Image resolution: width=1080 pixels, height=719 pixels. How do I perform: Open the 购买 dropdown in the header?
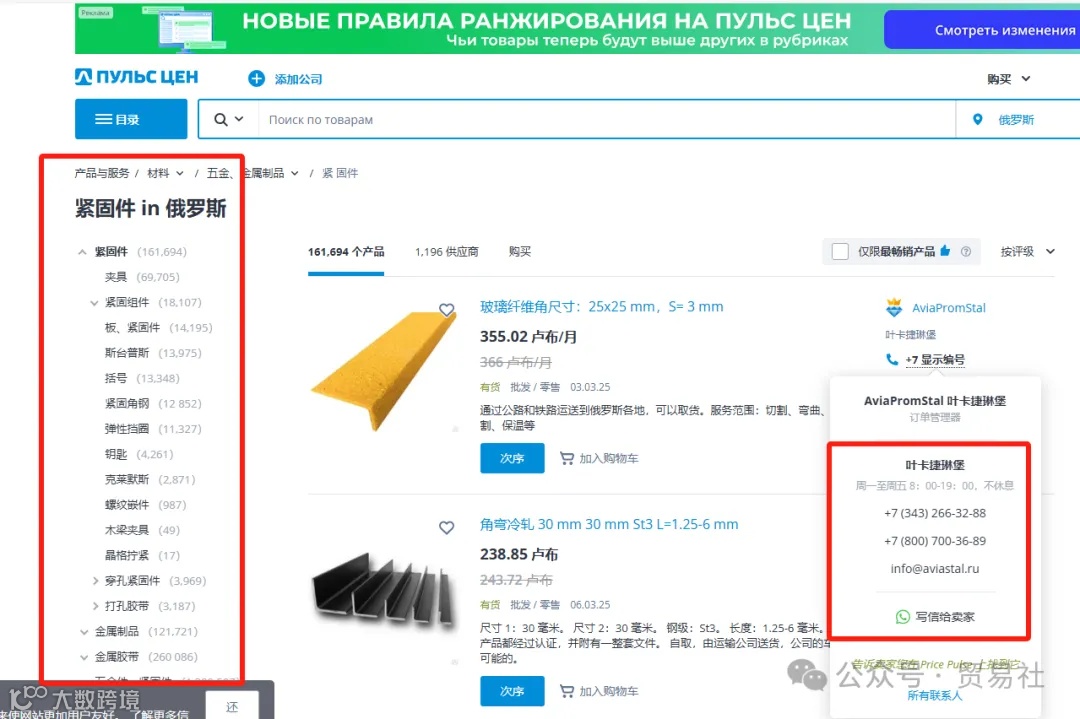(1008, 79)
